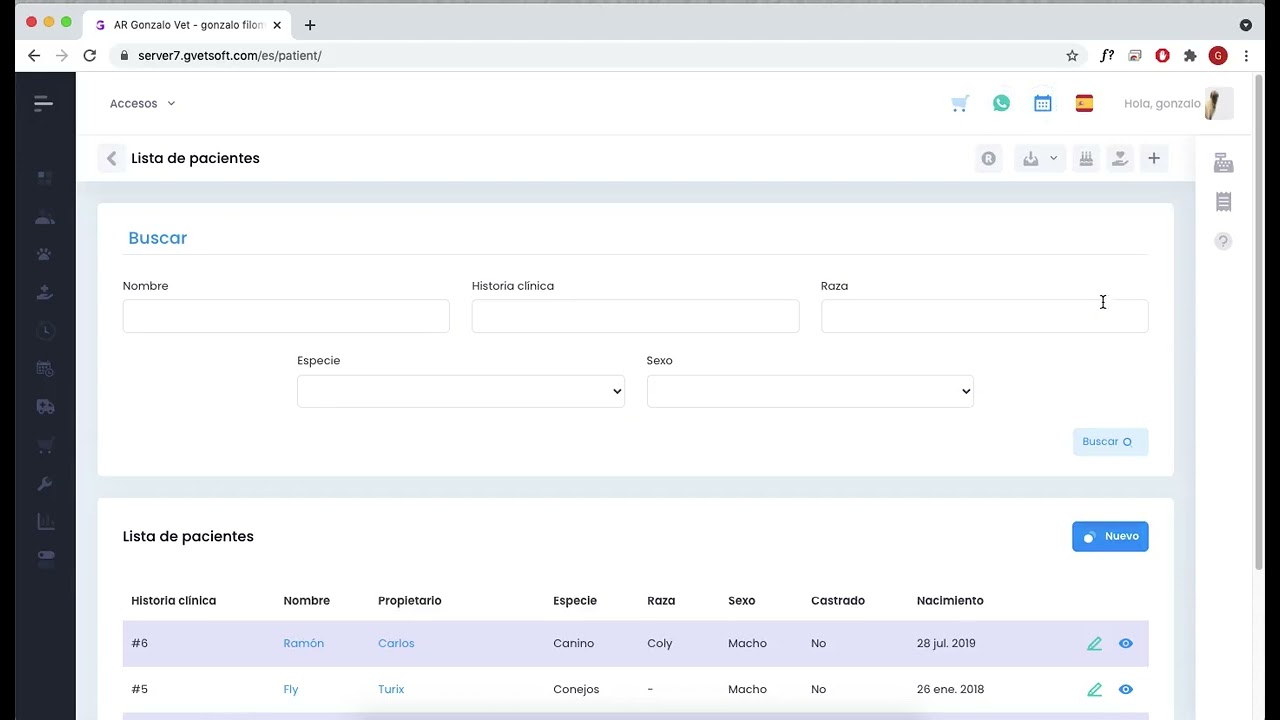Viewport: 1280px width, 720px height.
Task: Bookmark page with star icon
Action: [1072, 56]
